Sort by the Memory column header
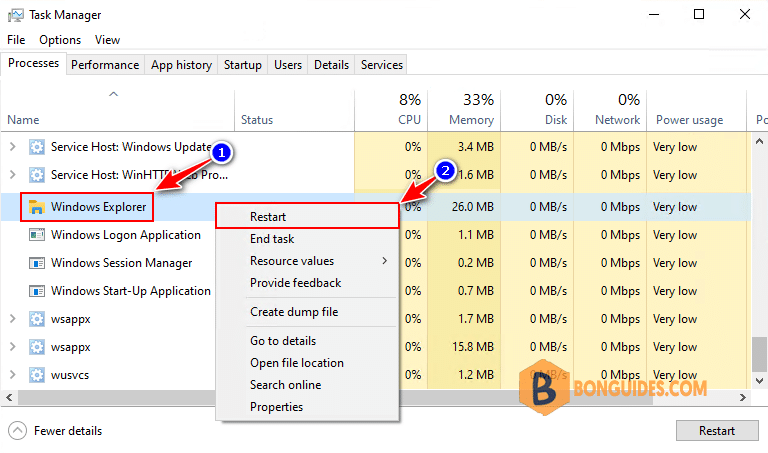The width and height of the screenshot is (768, 453). [x=464, y=111]
